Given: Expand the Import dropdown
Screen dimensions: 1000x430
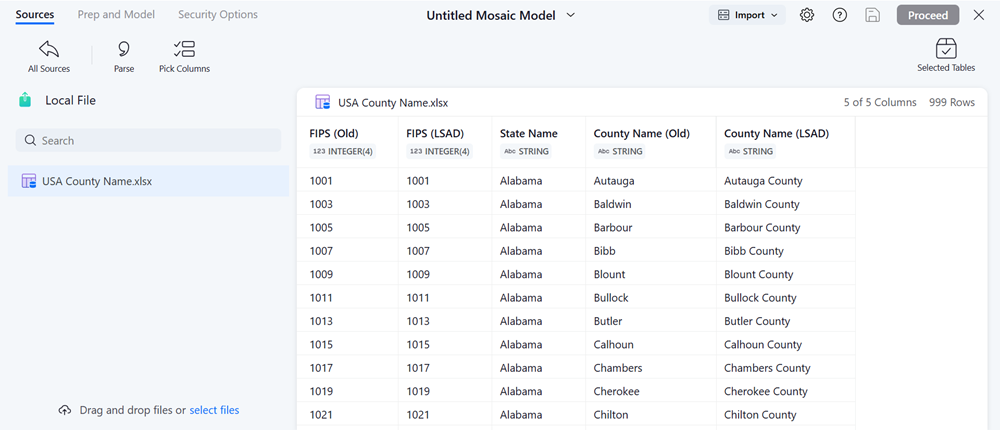Looking at the screenshot, I should tap(748, 15).
